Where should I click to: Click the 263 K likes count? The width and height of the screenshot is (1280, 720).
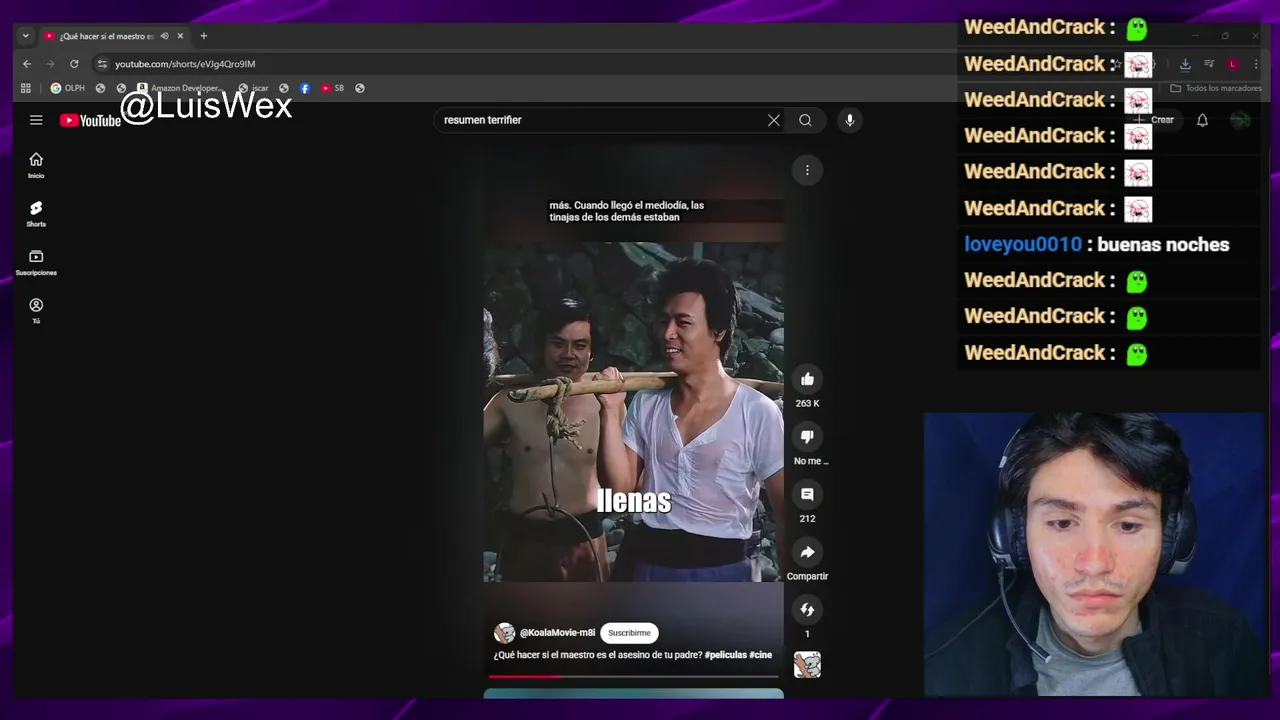coord(807,404)
